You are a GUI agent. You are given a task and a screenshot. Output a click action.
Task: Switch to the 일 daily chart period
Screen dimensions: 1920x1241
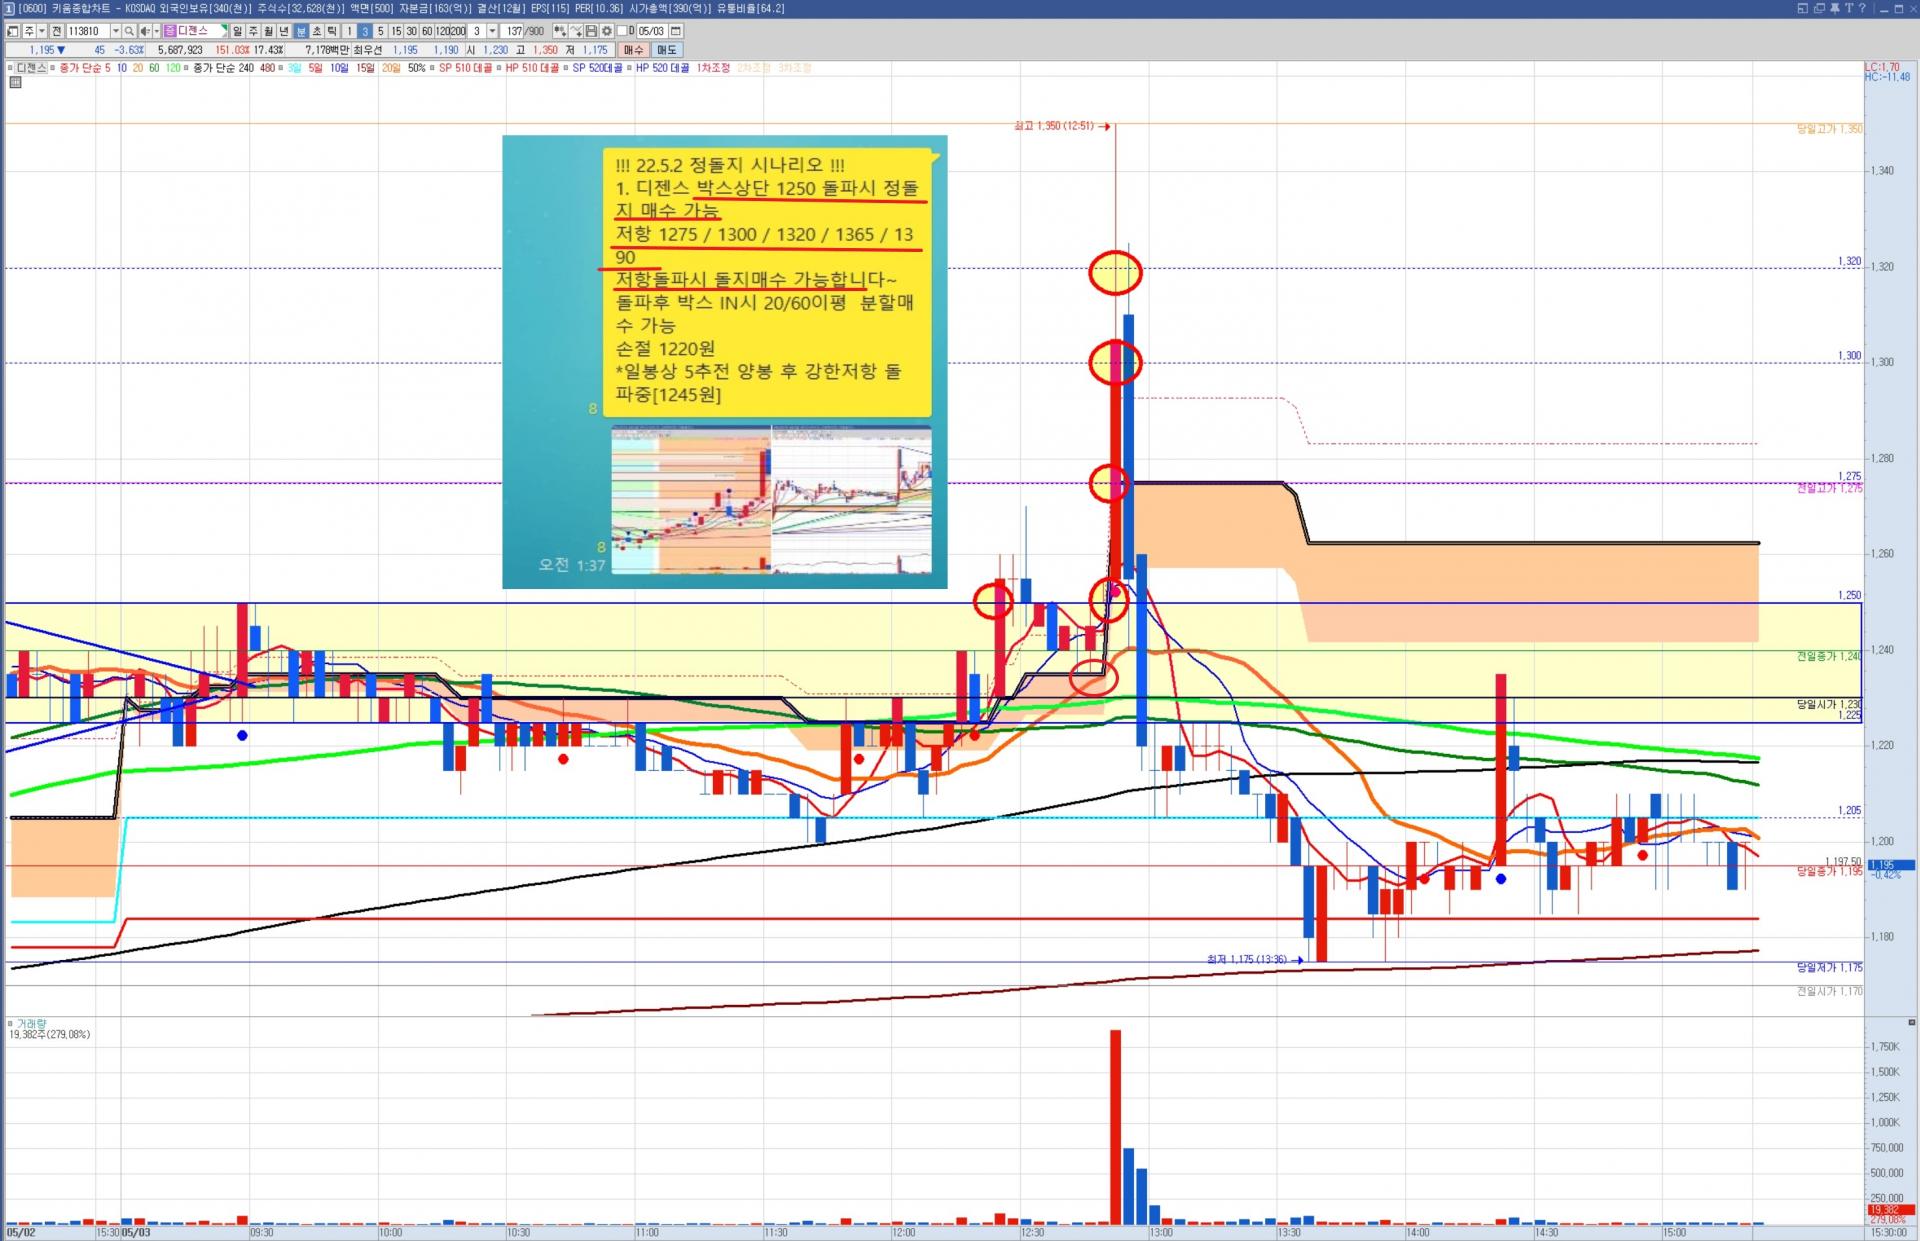pyautogui.click(x=237, y=31)
